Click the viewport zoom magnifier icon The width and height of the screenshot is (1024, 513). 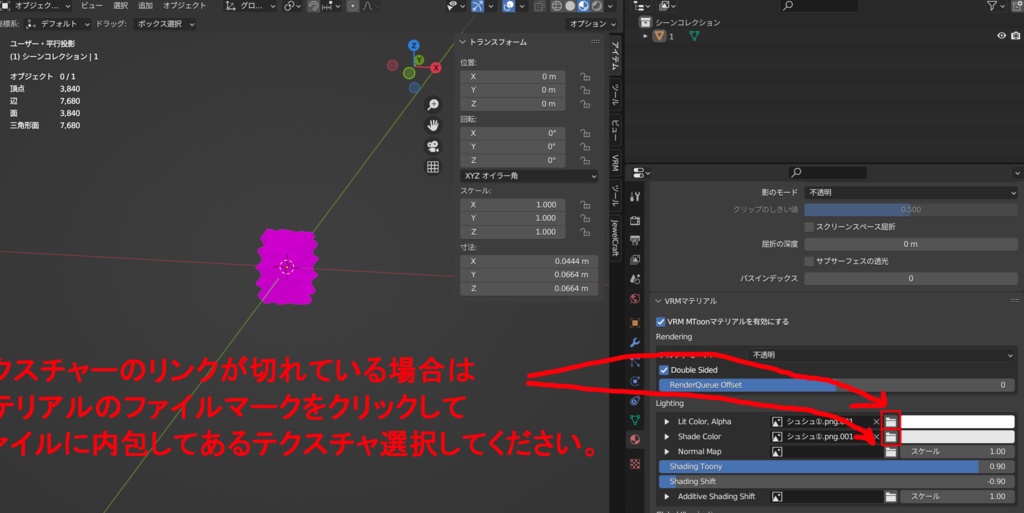click(432, 104)
